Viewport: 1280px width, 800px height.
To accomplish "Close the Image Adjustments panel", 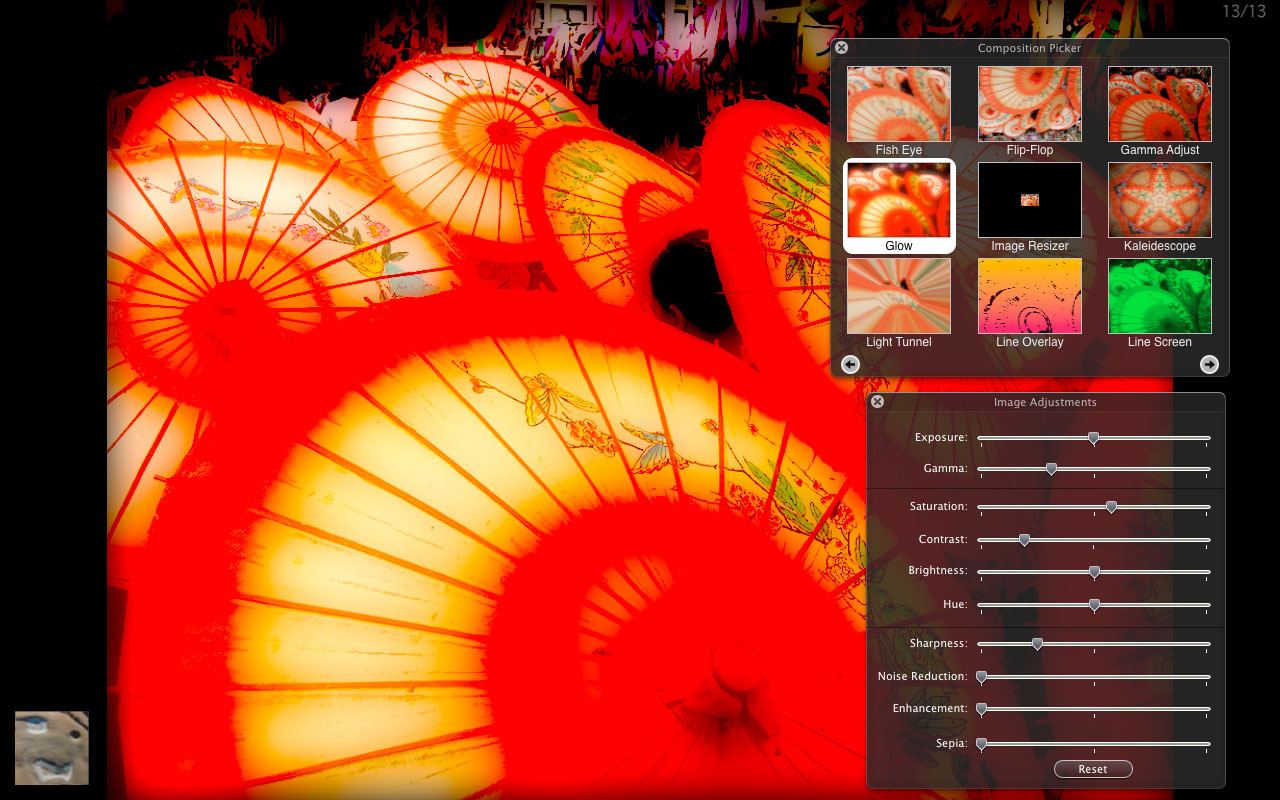I will pyautogui.click(x=877, y=402).
